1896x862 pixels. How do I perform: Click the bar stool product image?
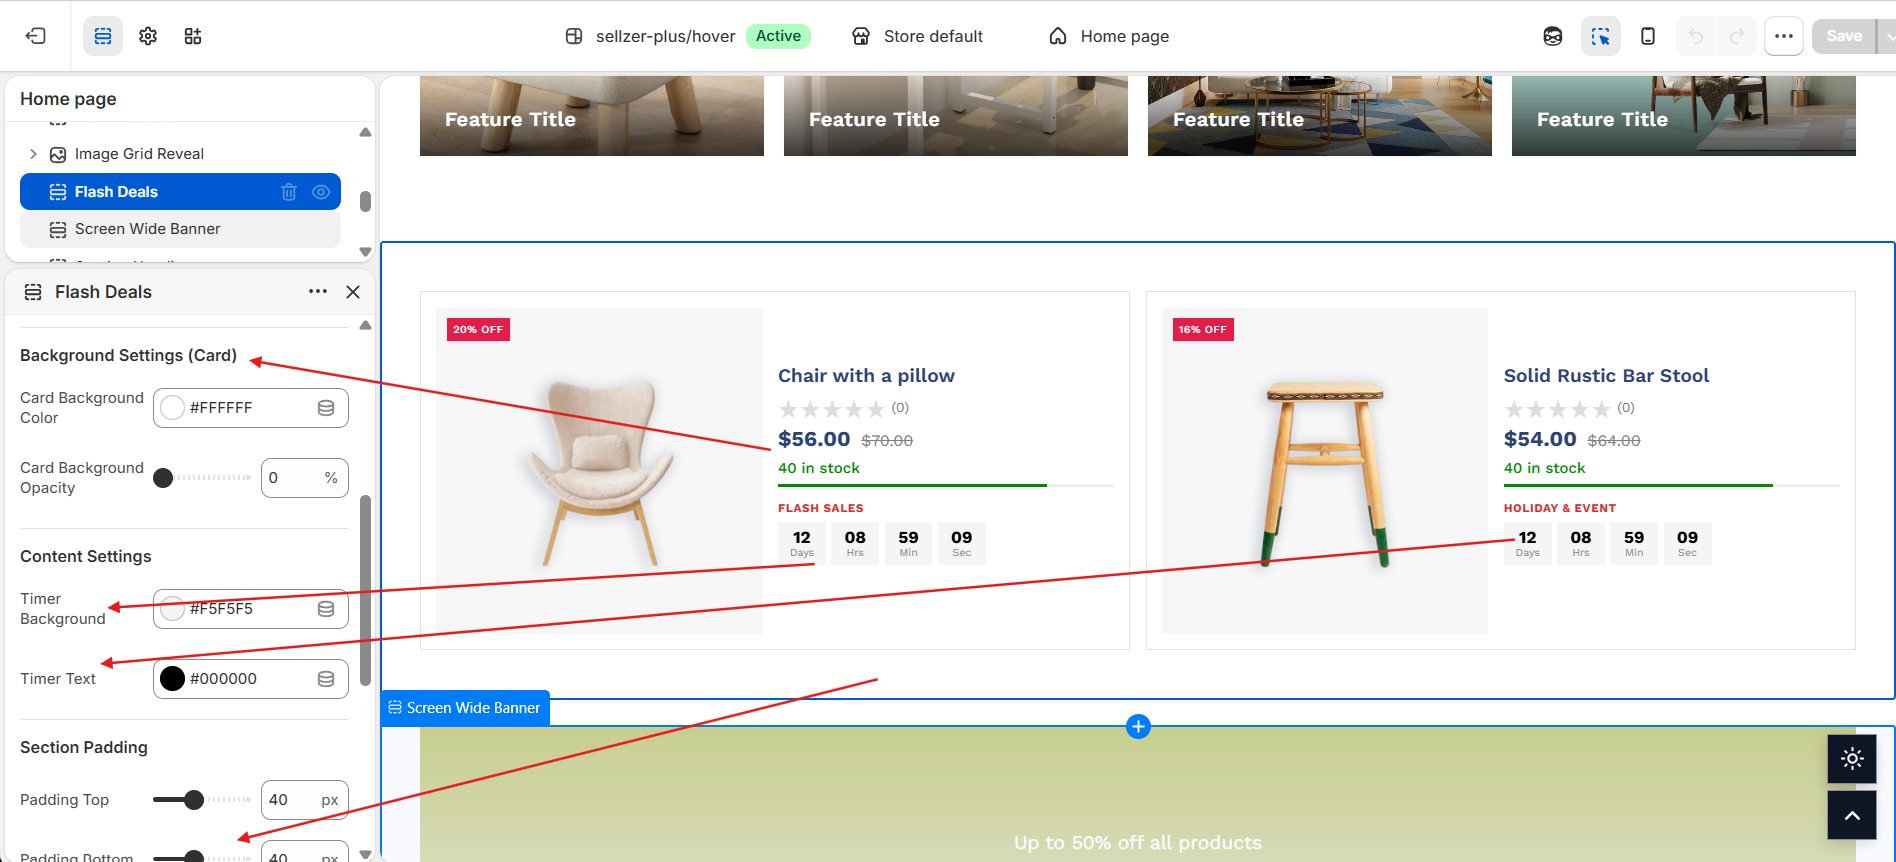click(x=1325, y=471)
